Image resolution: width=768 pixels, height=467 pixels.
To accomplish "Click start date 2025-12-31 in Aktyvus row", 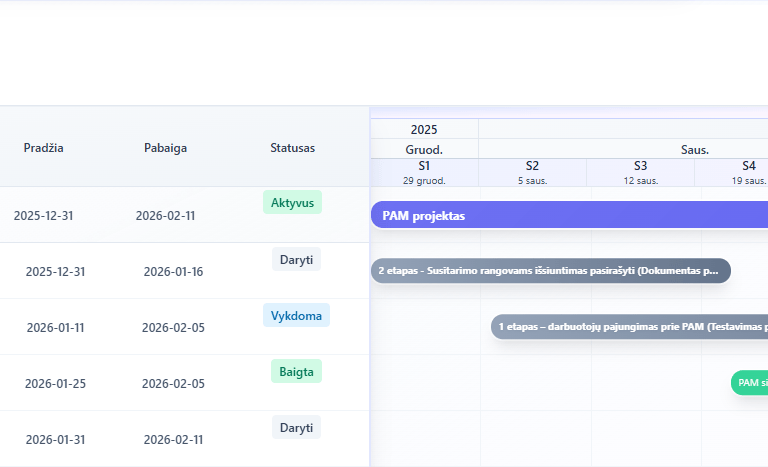I will pos(44,216).
